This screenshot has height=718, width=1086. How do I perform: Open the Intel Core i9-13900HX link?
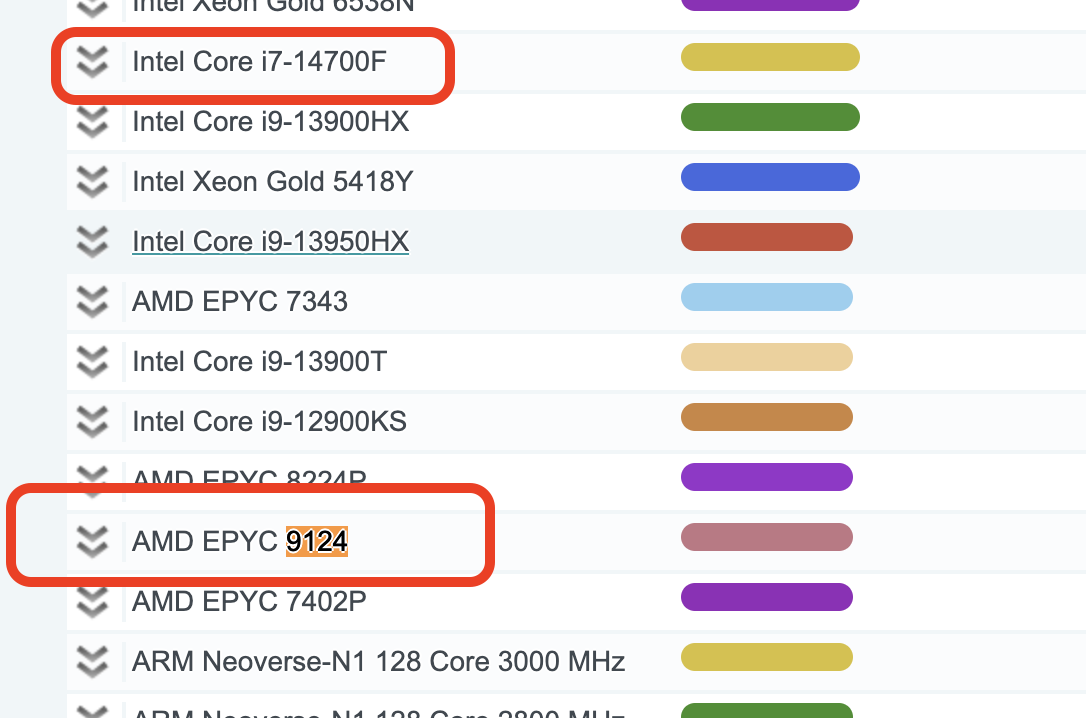270,122
